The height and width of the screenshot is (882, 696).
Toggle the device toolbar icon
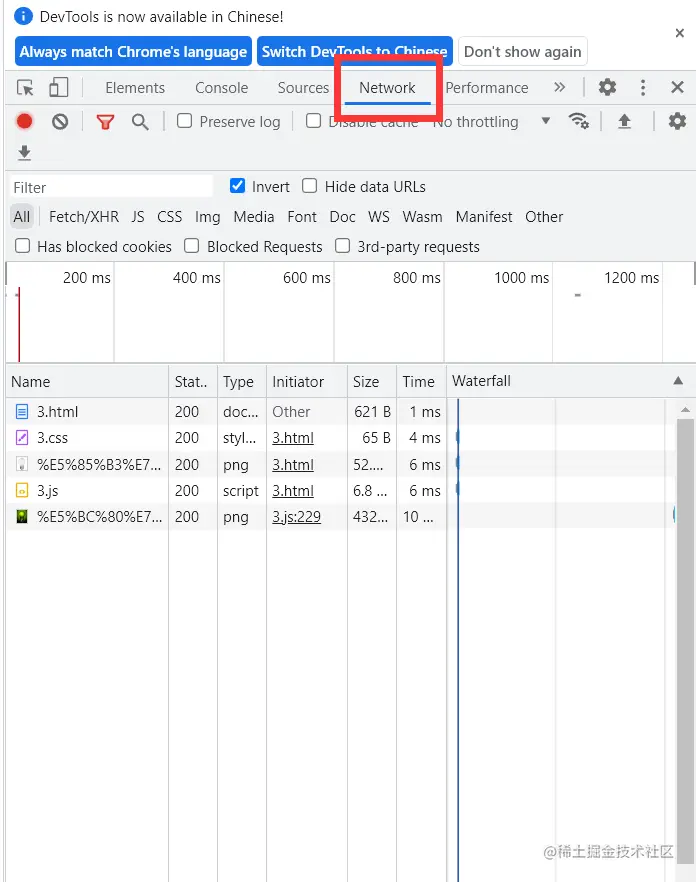click(59, 87)
